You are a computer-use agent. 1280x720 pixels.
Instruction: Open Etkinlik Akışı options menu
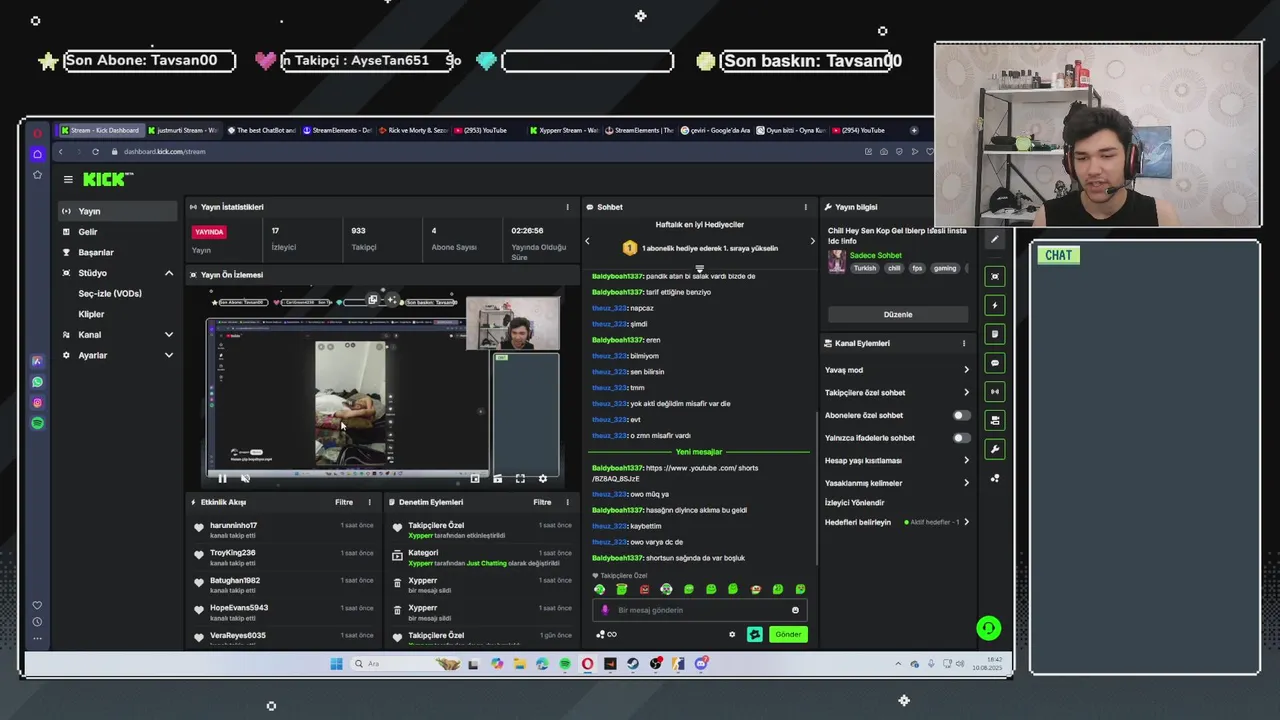(369, 502)
